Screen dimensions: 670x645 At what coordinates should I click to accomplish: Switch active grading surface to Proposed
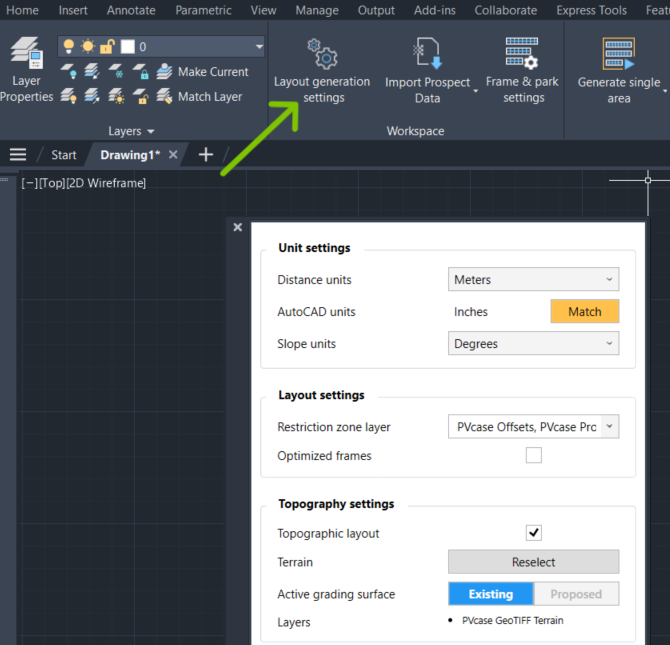[x=576, y=594]
